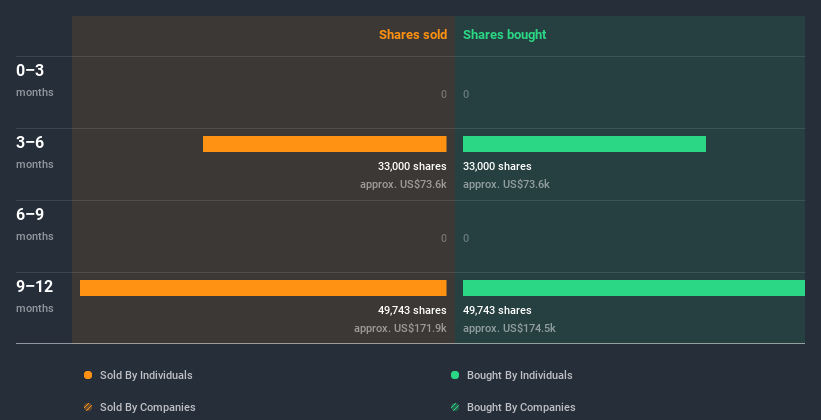This screenshot has height=420, width=821.
Task: Click the zero sold value in 6–9 months
Action: click(x=444, y=238)
